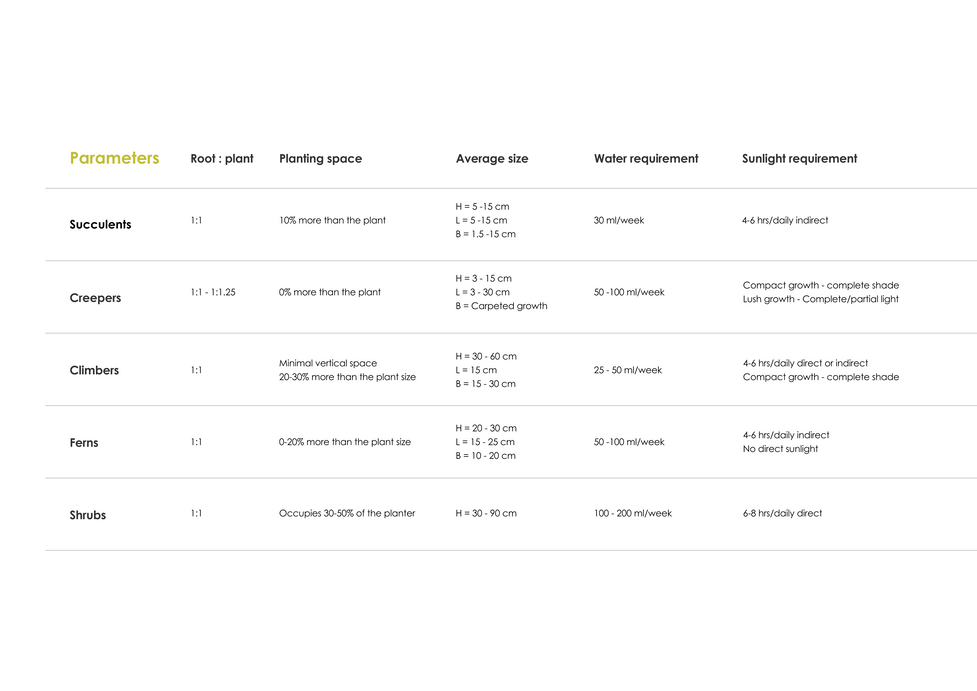Click the yellow Parameters heading
977x691 pixels.
tap(114, 158)
